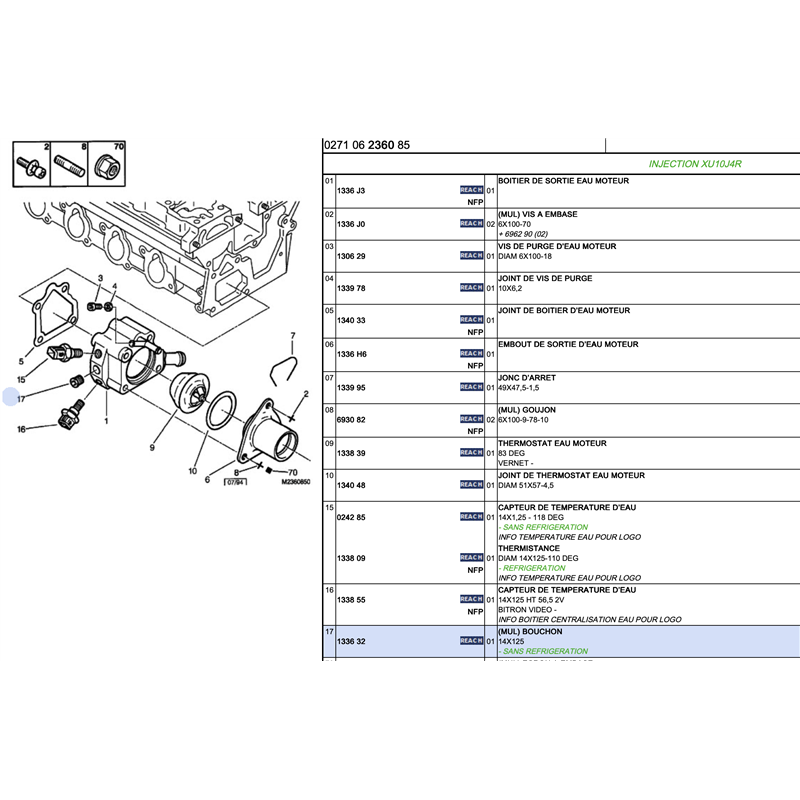The image size is (800, 800).
Task: Click the REACH badge for part 6930 82
Action: (x=471, y=419)
